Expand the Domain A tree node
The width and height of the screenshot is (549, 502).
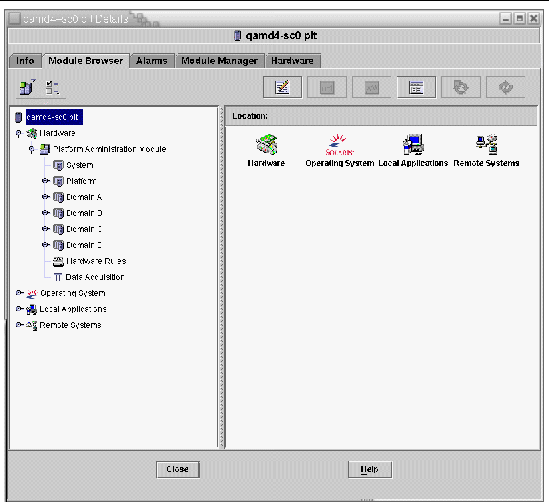tap(46, 197)
